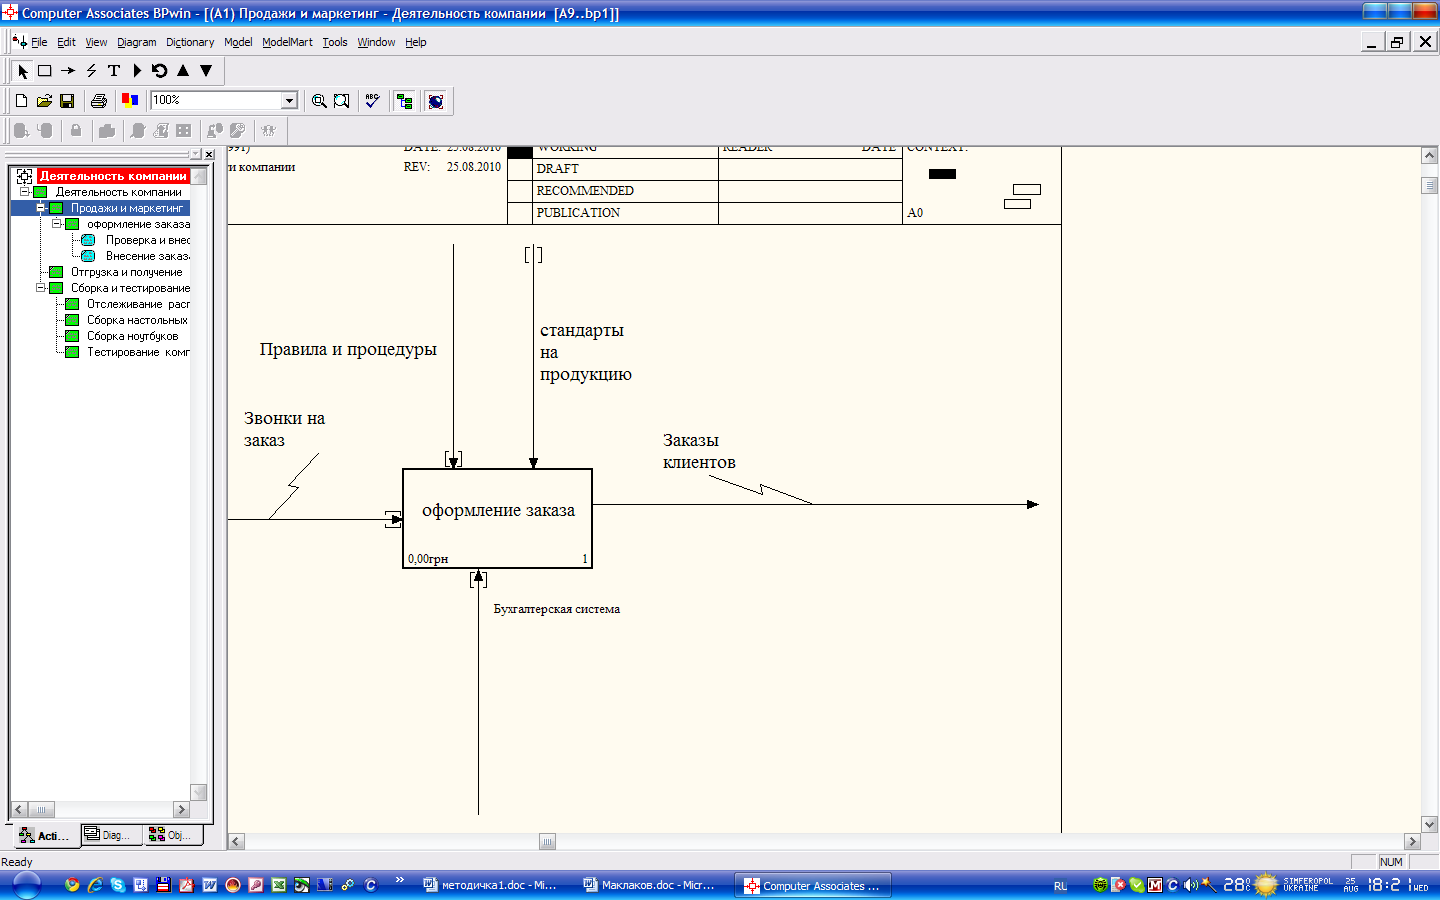Open the Help menu

[x=416, y=42]
